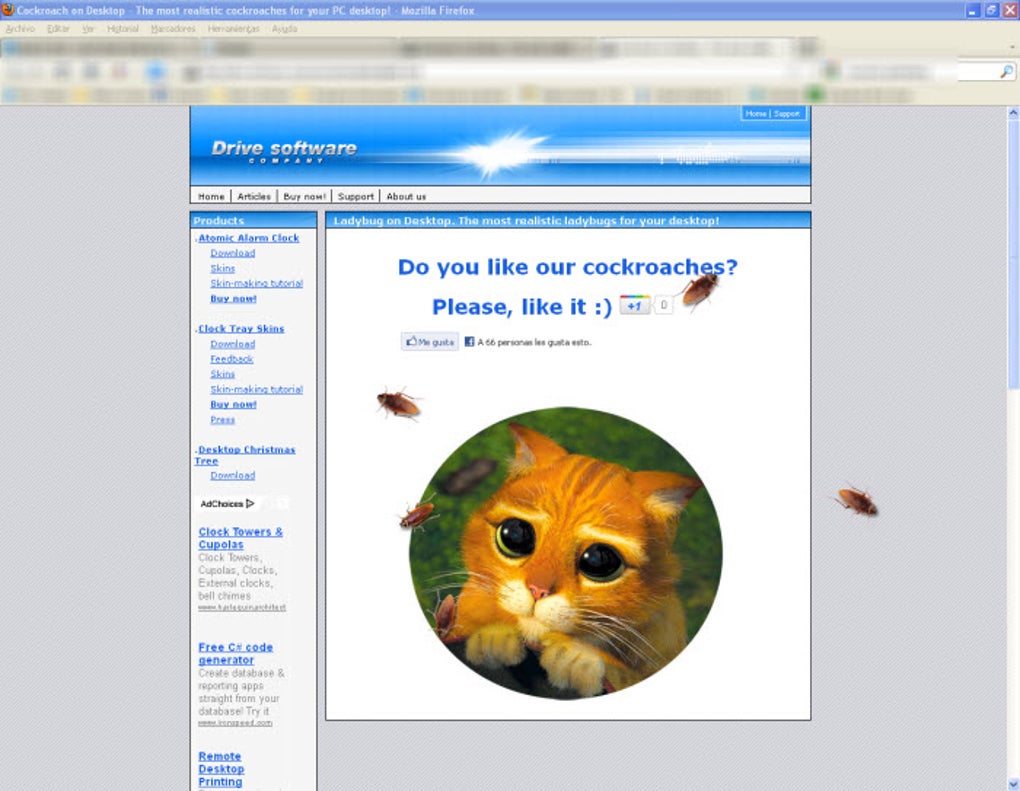The height and width of the screenshot is (791, 1020).
Task: Click Skins under Atomic Alarm Clock
Action: (x=222, y=268)
